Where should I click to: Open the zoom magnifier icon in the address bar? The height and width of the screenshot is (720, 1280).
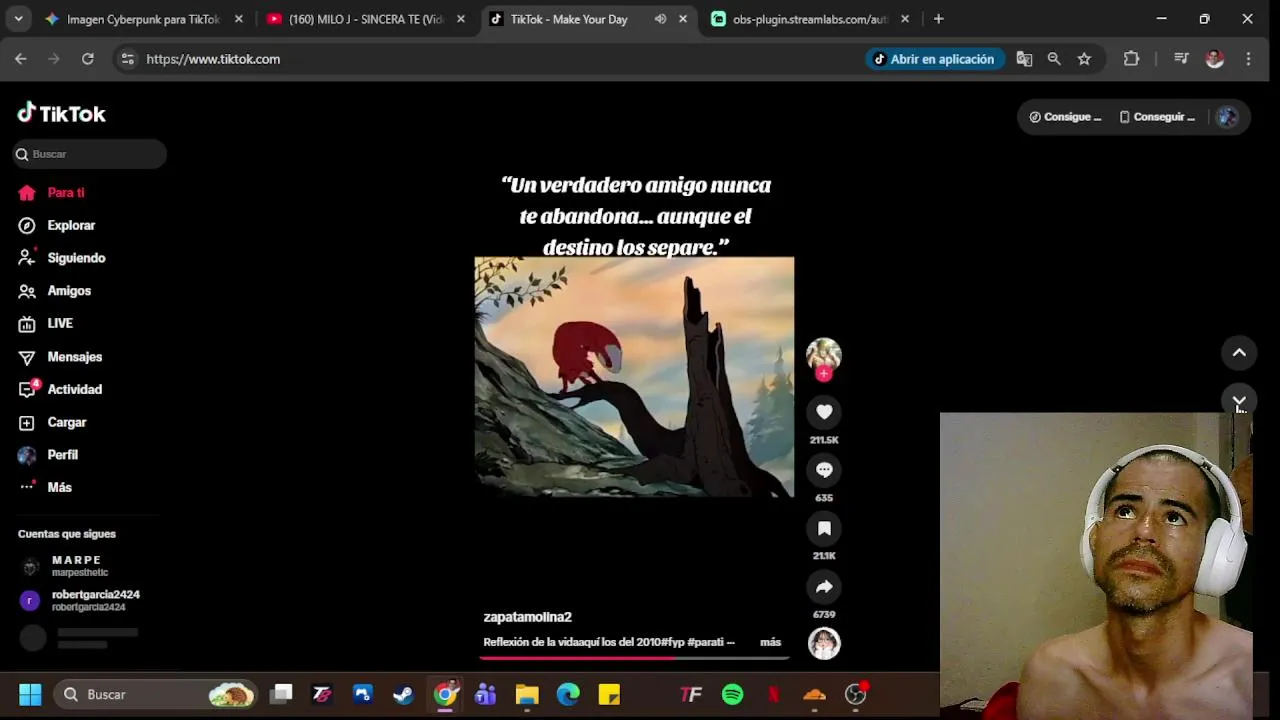click(x=1054, y=59)
